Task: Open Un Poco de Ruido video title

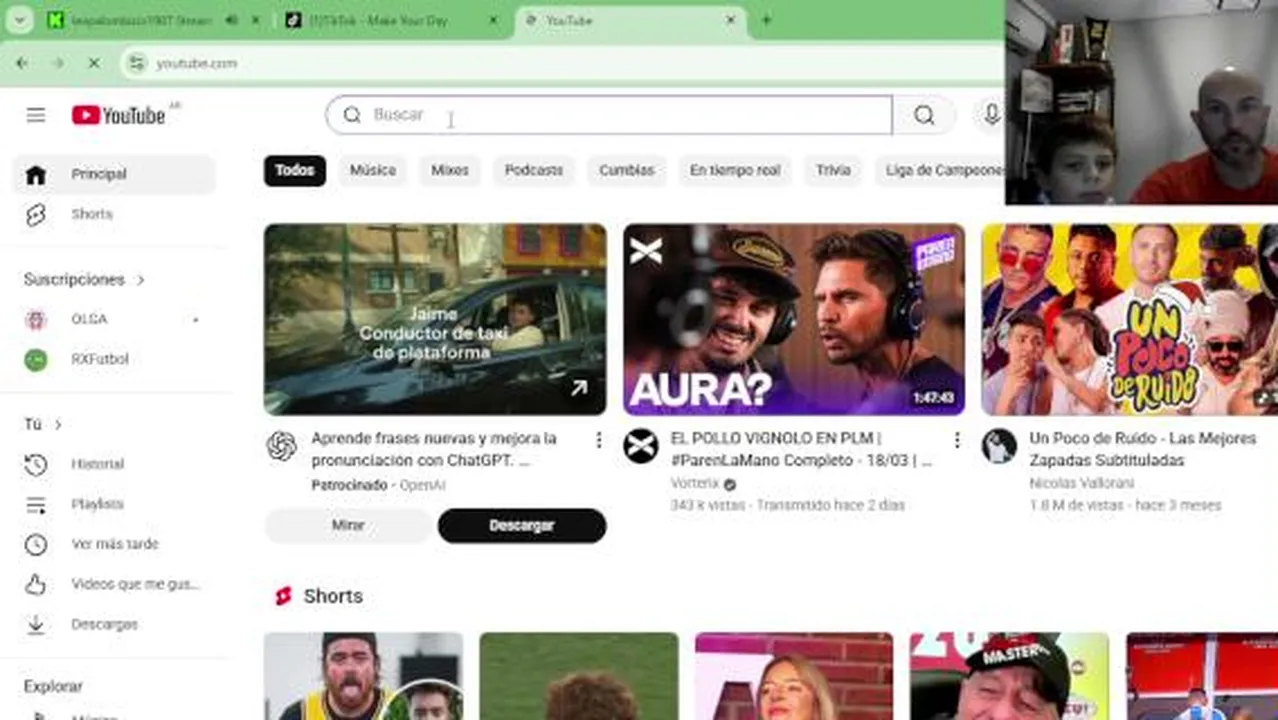Action: [1143, 449]
